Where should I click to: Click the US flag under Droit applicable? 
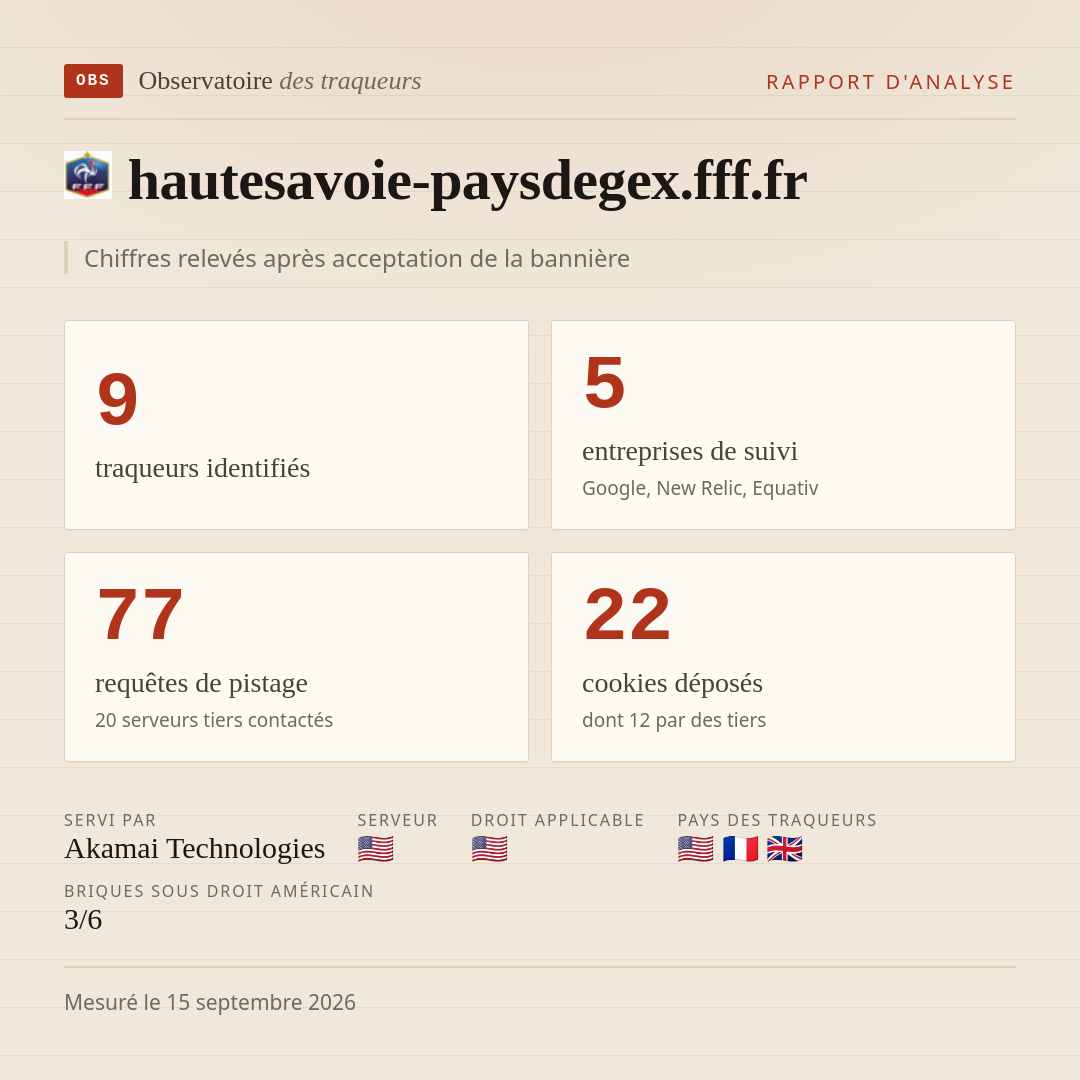click(490, 849)
